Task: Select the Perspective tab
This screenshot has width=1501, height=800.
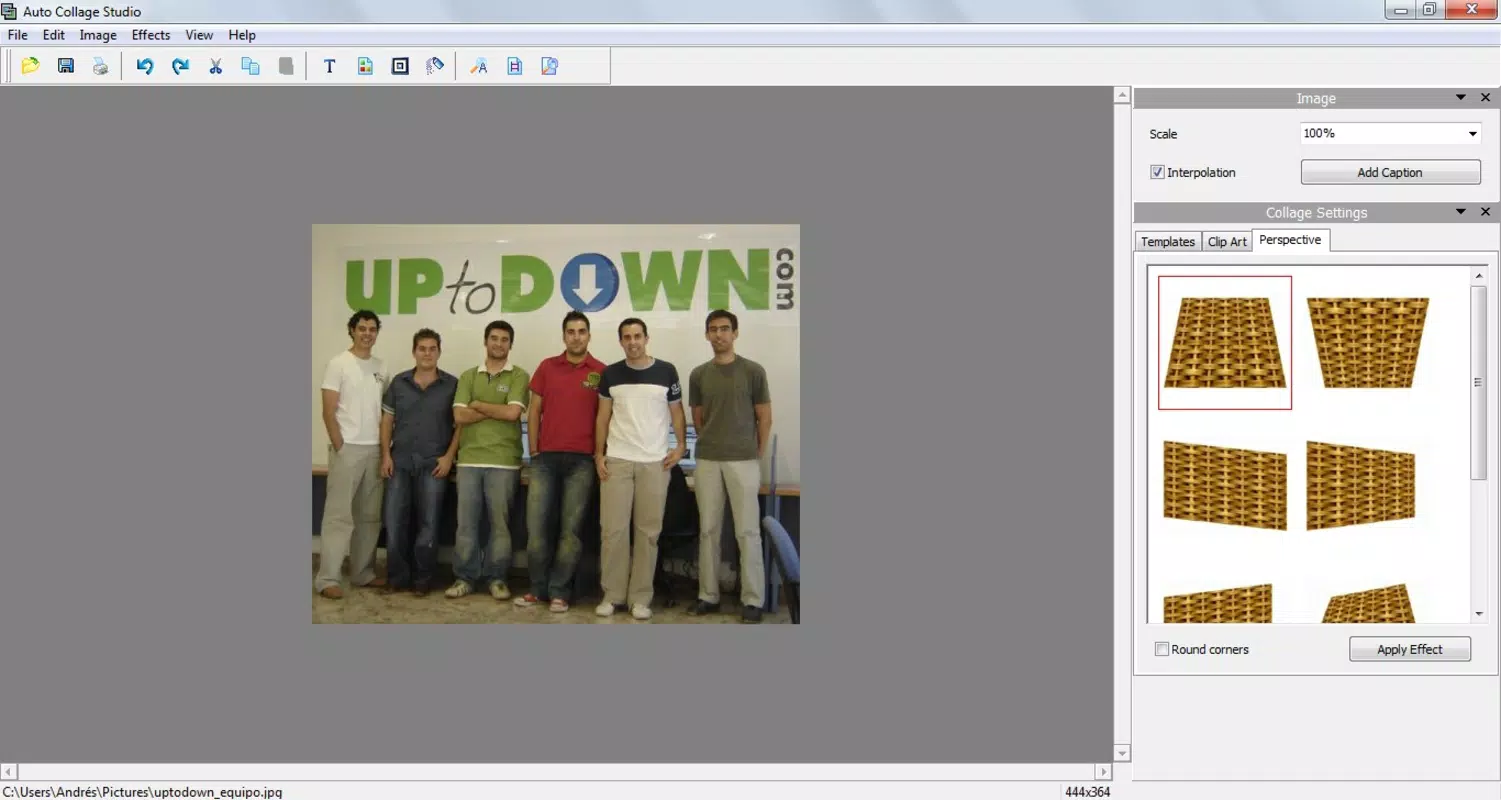Action: pyautogui.click(x=1290, y=240)
